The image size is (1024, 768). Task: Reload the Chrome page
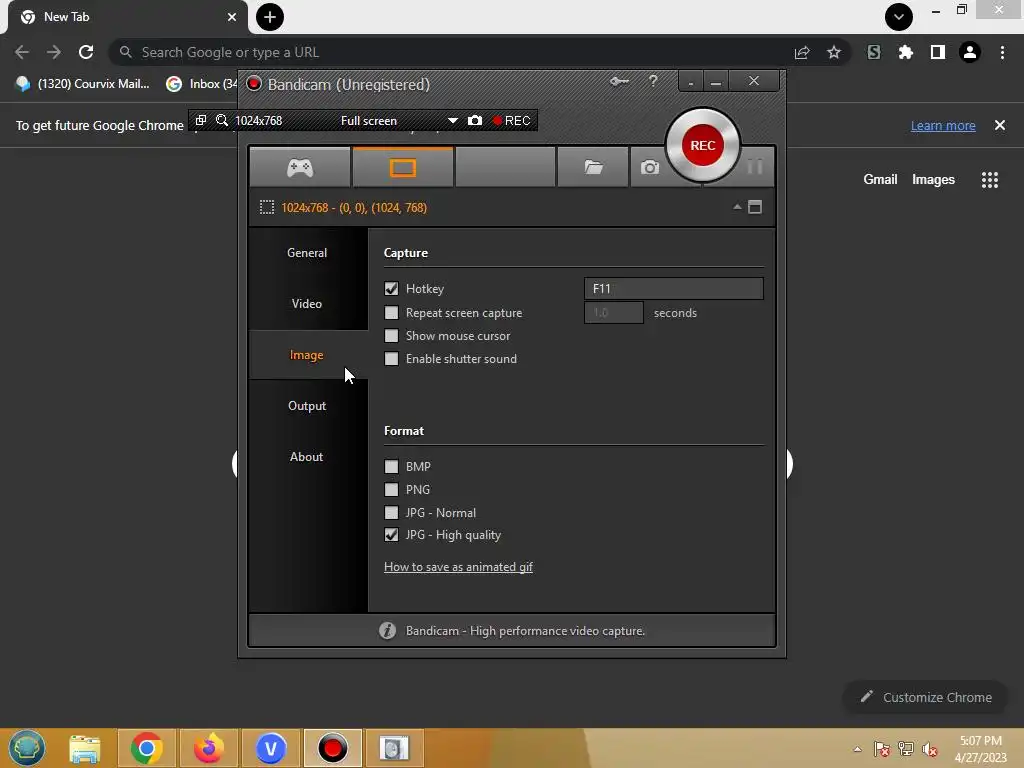[86, 52]
